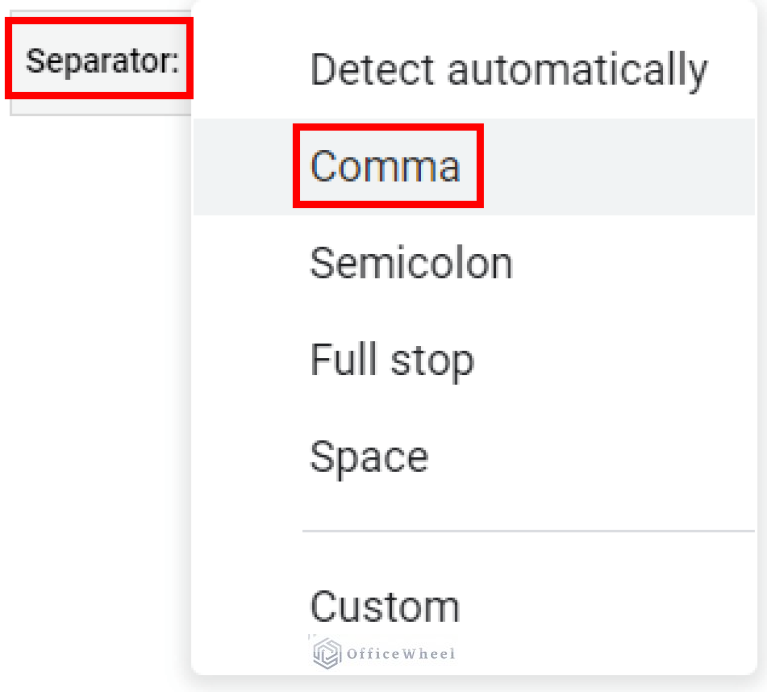Choose Comma as the separator
The image size is (767, 692).
pos(386,166)
